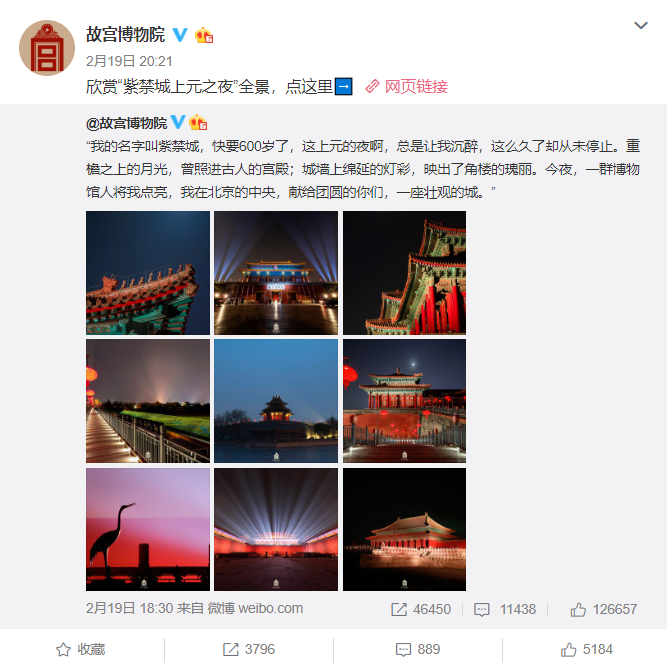This screenshot has width=667, height=669.
Task: Open the crane silhouette photo thumbnail
Action: [x=148, y=529]
